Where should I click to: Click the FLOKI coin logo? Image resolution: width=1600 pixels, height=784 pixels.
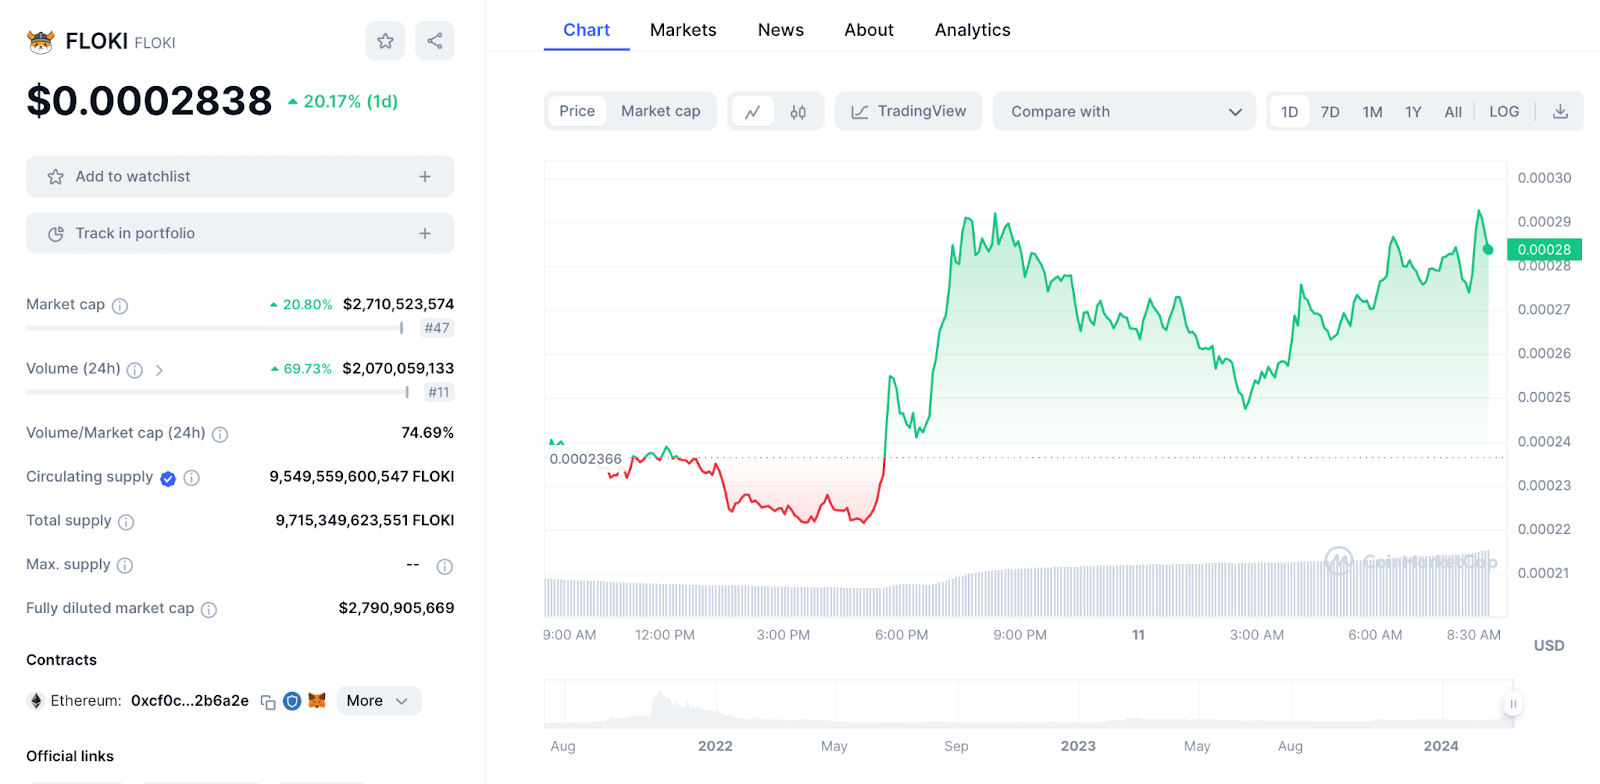41,41
